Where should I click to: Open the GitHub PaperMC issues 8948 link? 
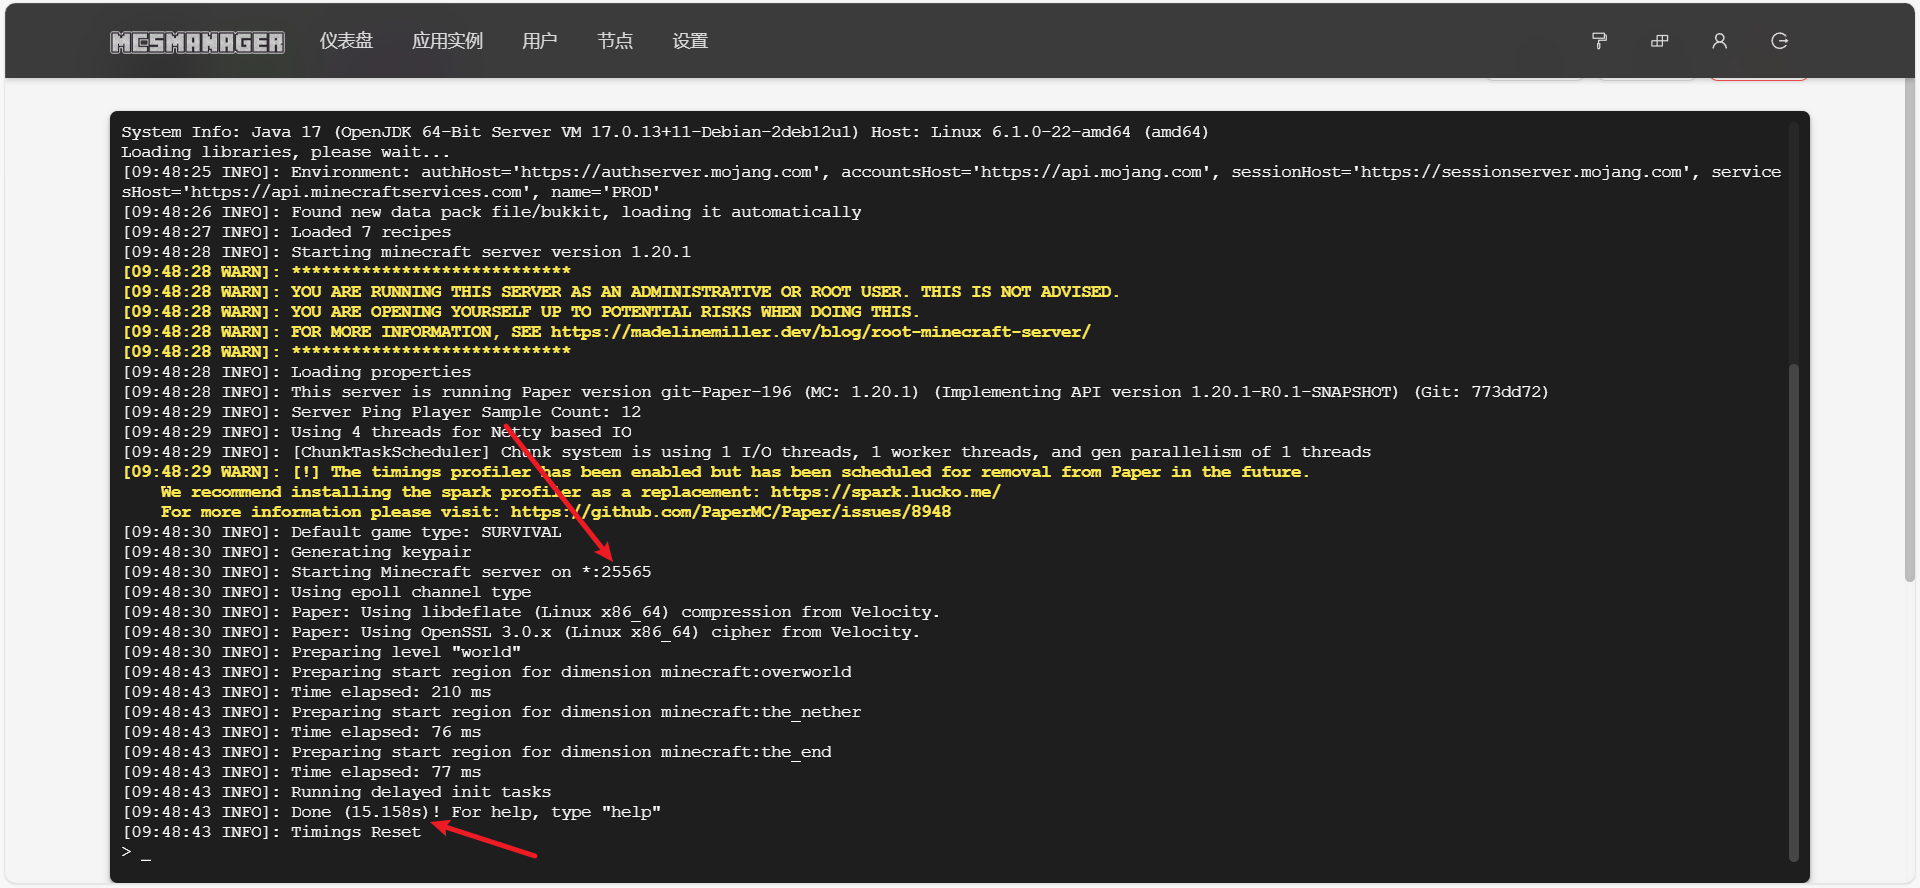click(730, 512)
